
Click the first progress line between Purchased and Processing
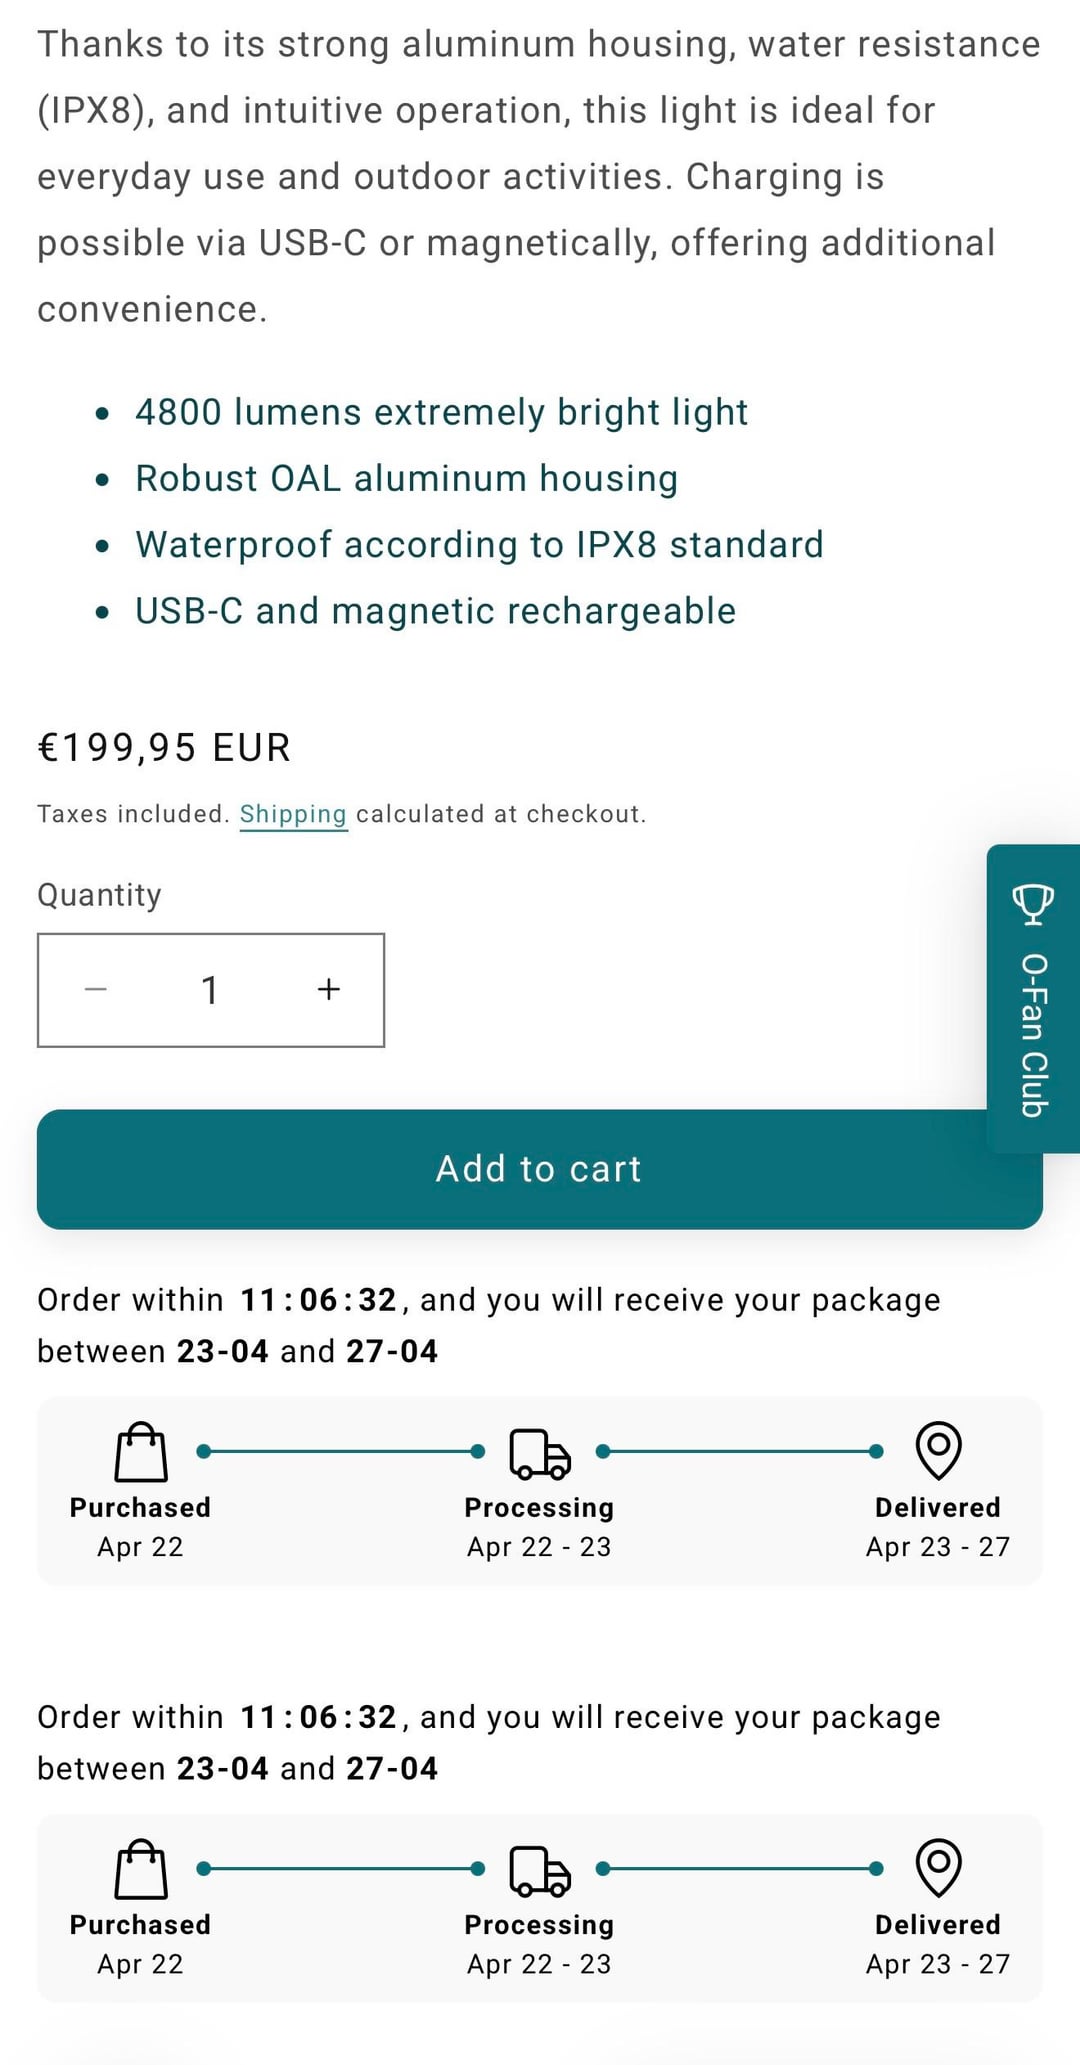point(340,1451)
